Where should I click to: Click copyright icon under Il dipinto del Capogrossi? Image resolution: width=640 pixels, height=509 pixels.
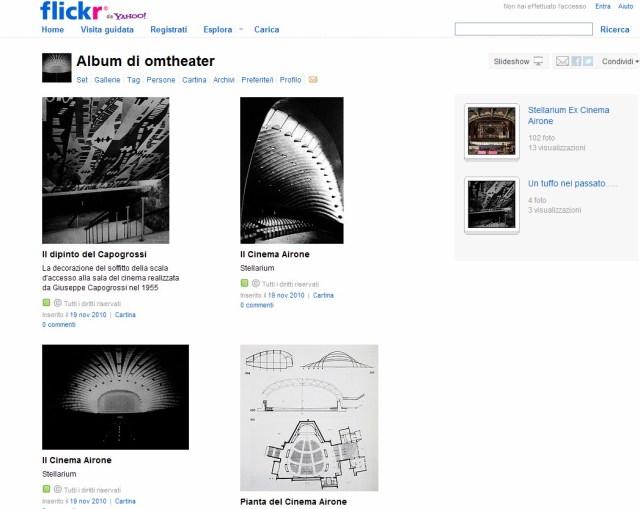[58, 303]
